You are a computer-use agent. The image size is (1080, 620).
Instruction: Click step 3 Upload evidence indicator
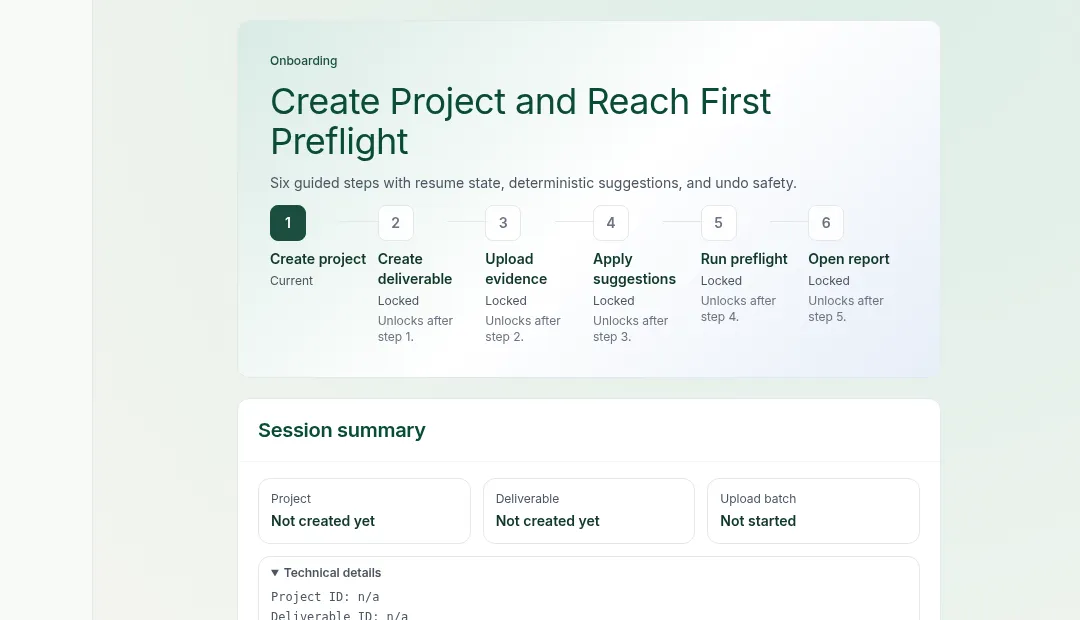[503, 223]
